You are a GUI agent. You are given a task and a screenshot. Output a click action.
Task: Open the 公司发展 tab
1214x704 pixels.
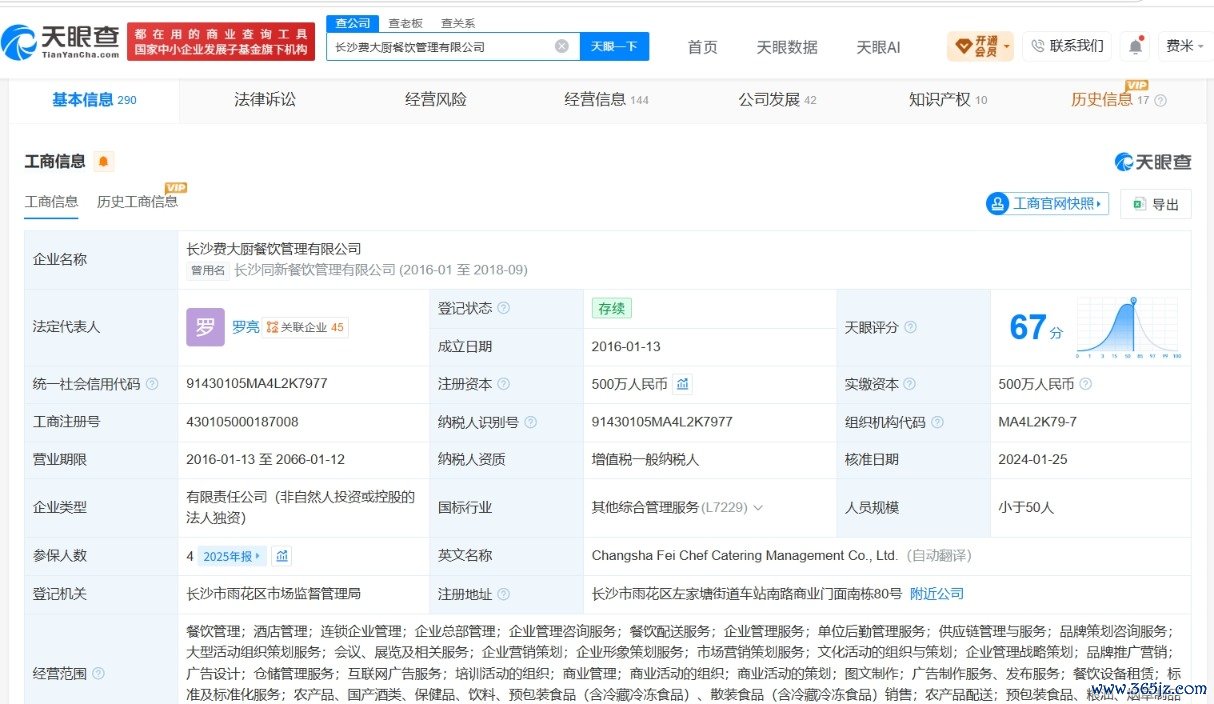(777, 99)
